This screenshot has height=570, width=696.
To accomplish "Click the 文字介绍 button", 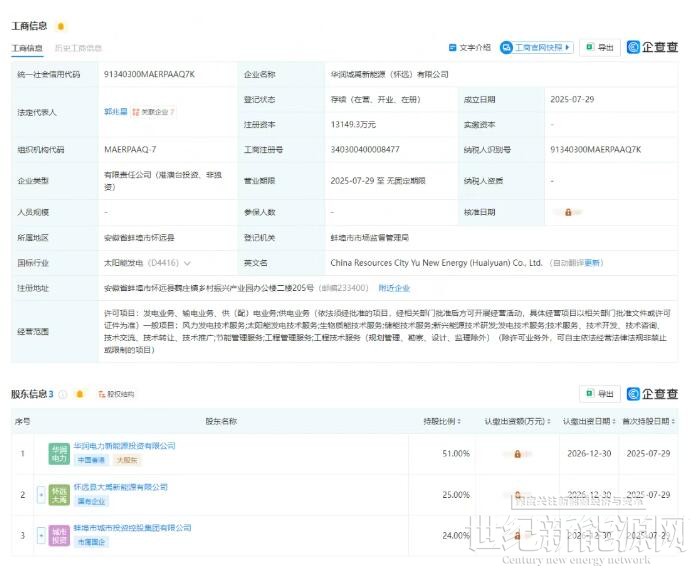I will (470, 48).
